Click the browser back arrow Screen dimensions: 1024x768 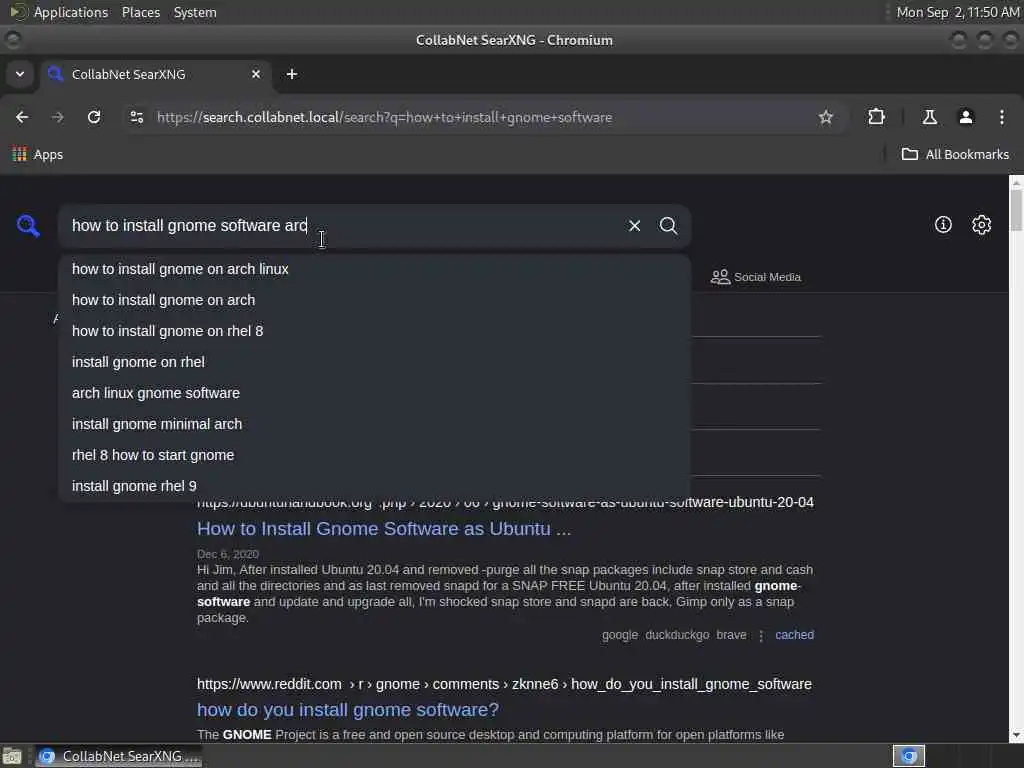[22, 118]
